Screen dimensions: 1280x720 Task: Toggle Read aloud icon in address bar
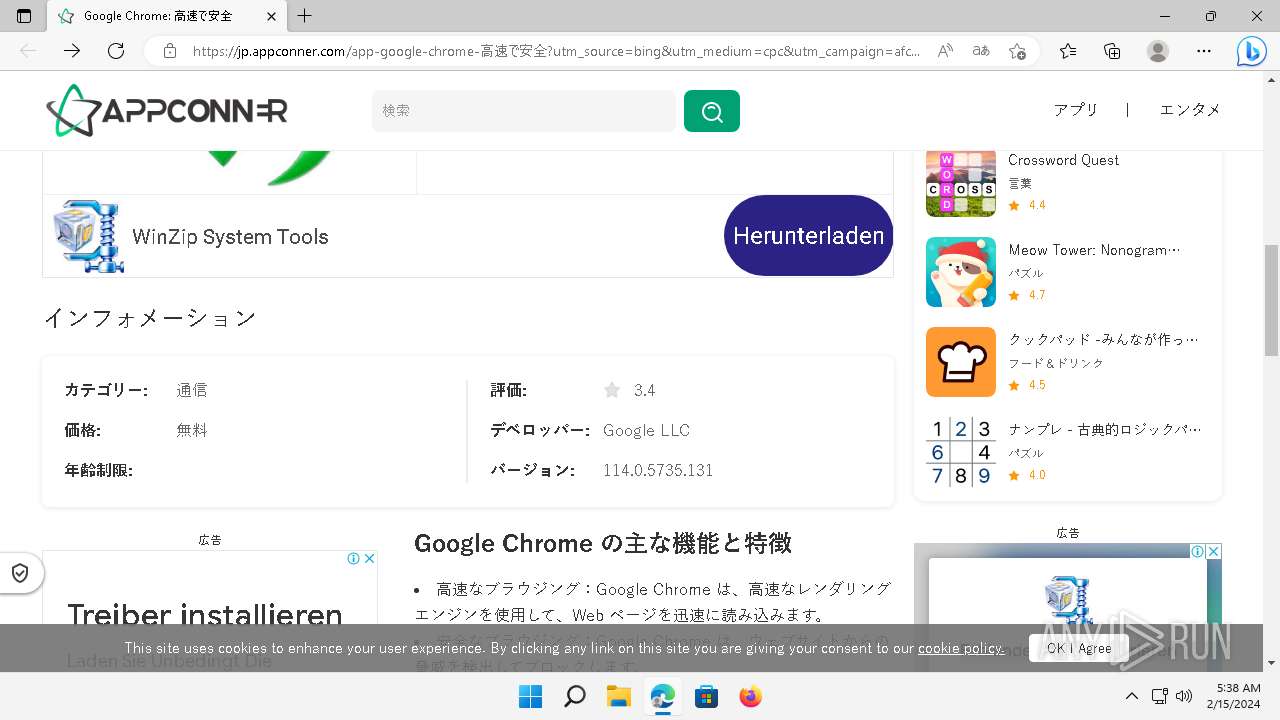[x=945, y=51]
